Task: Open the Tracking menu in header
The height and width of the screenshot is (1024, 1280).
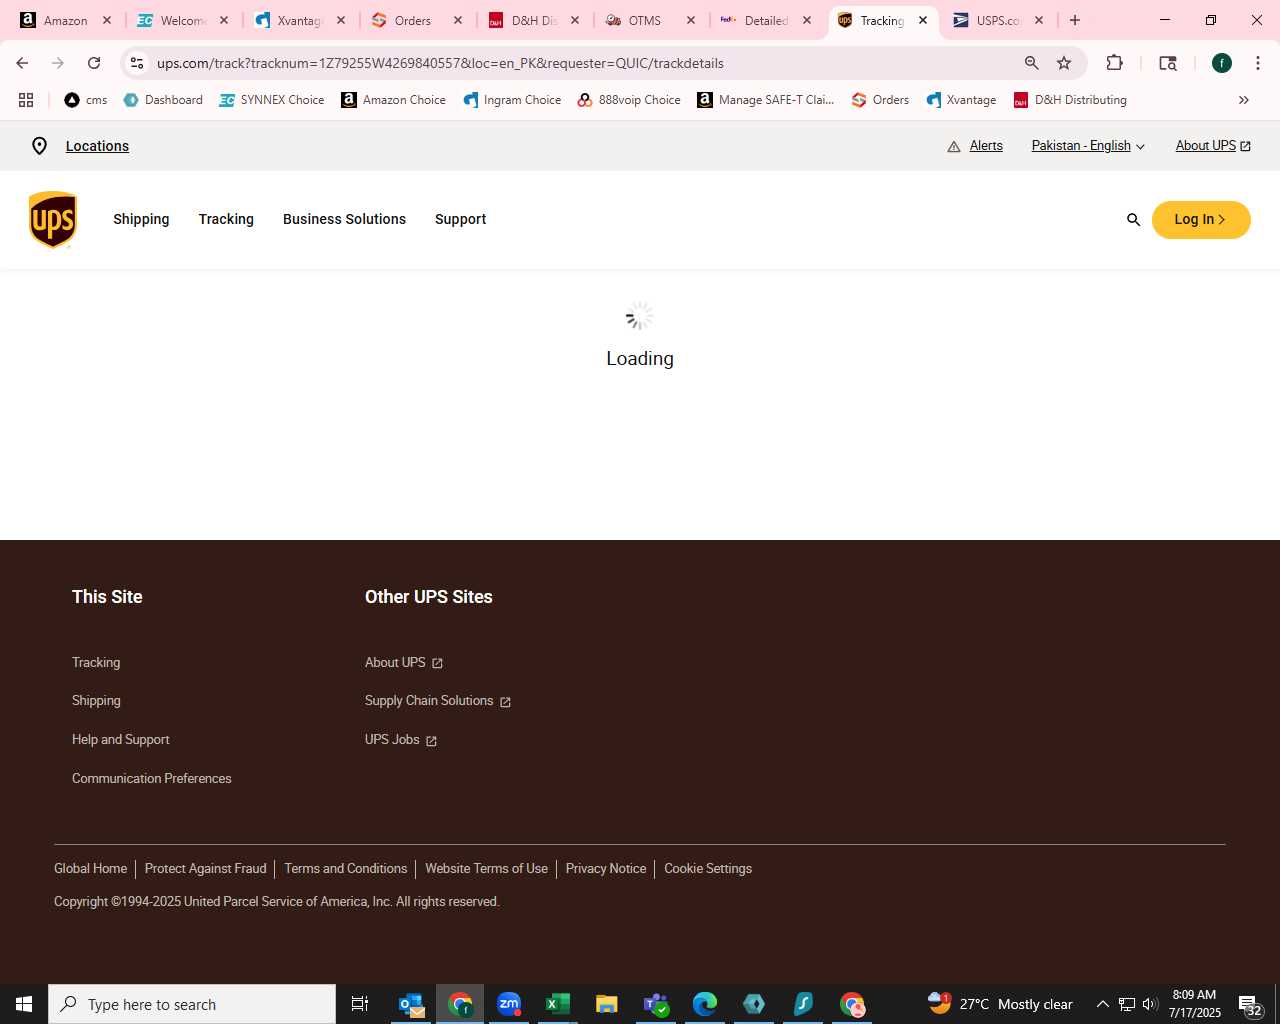Action: [x=226, y=219]
